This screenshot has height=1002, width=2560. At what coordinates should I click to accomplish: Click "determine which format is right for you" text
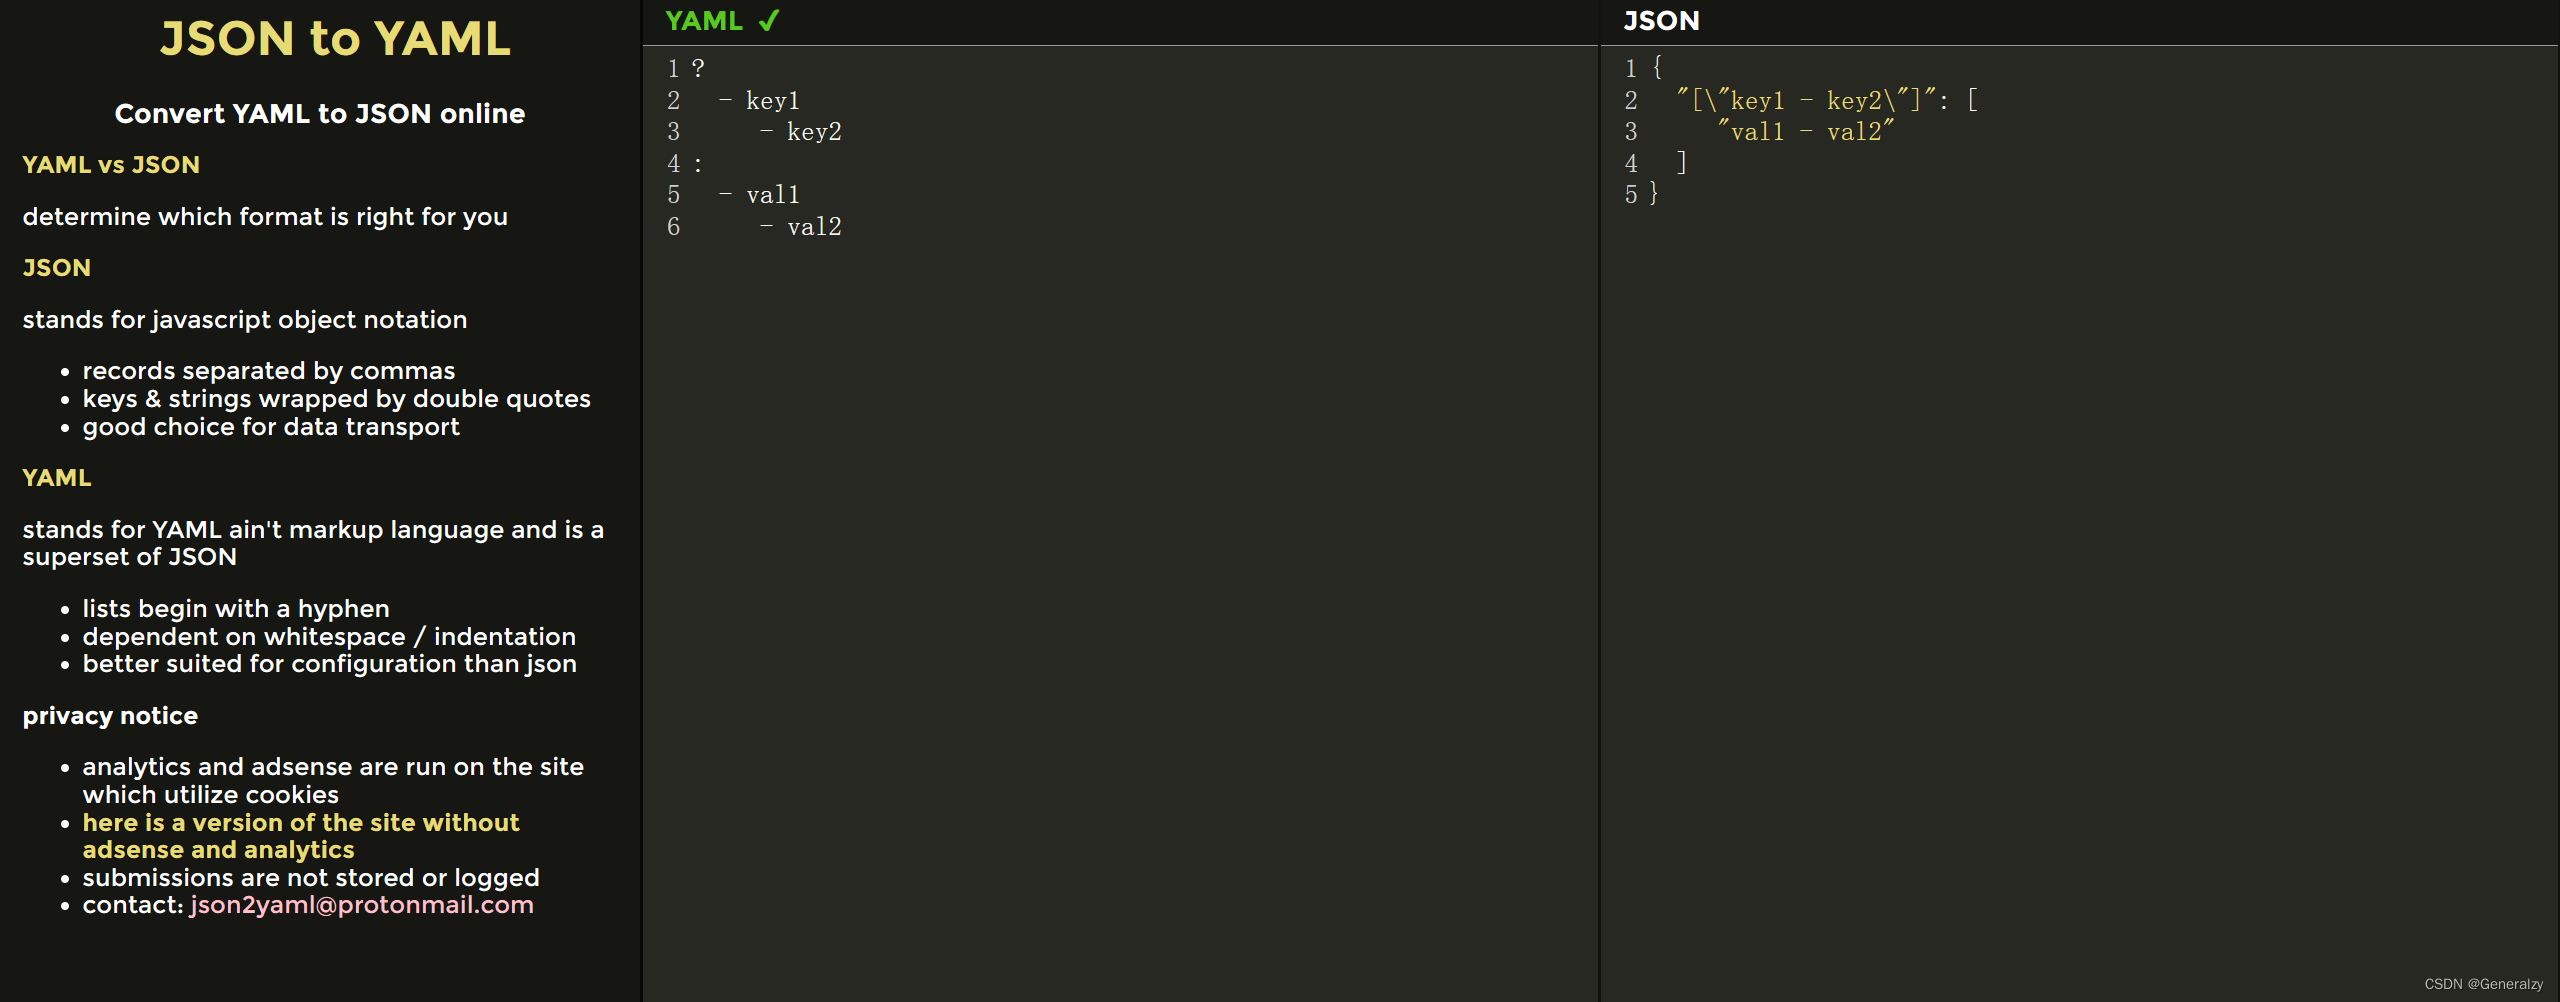[265, 217]
